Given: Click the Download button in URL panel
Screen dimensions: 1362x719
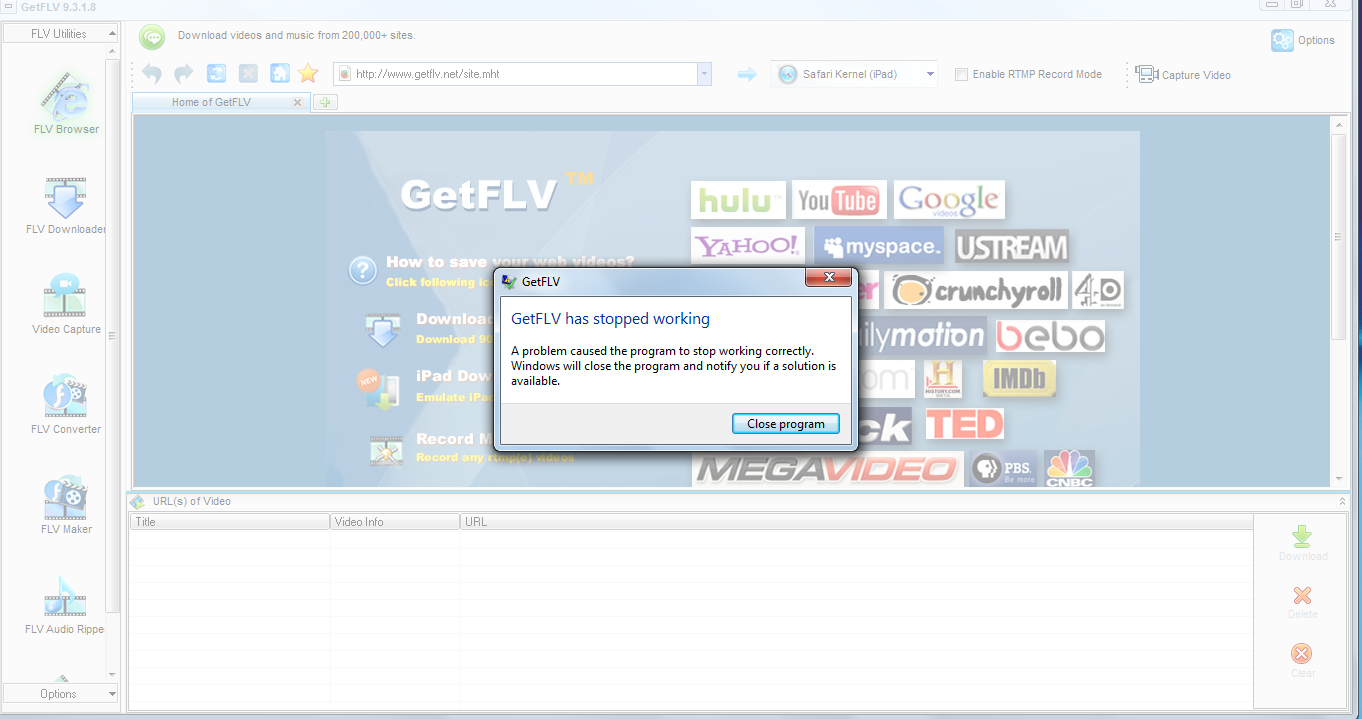Looking at the screenshot, I should click(x=1302, y=543).
